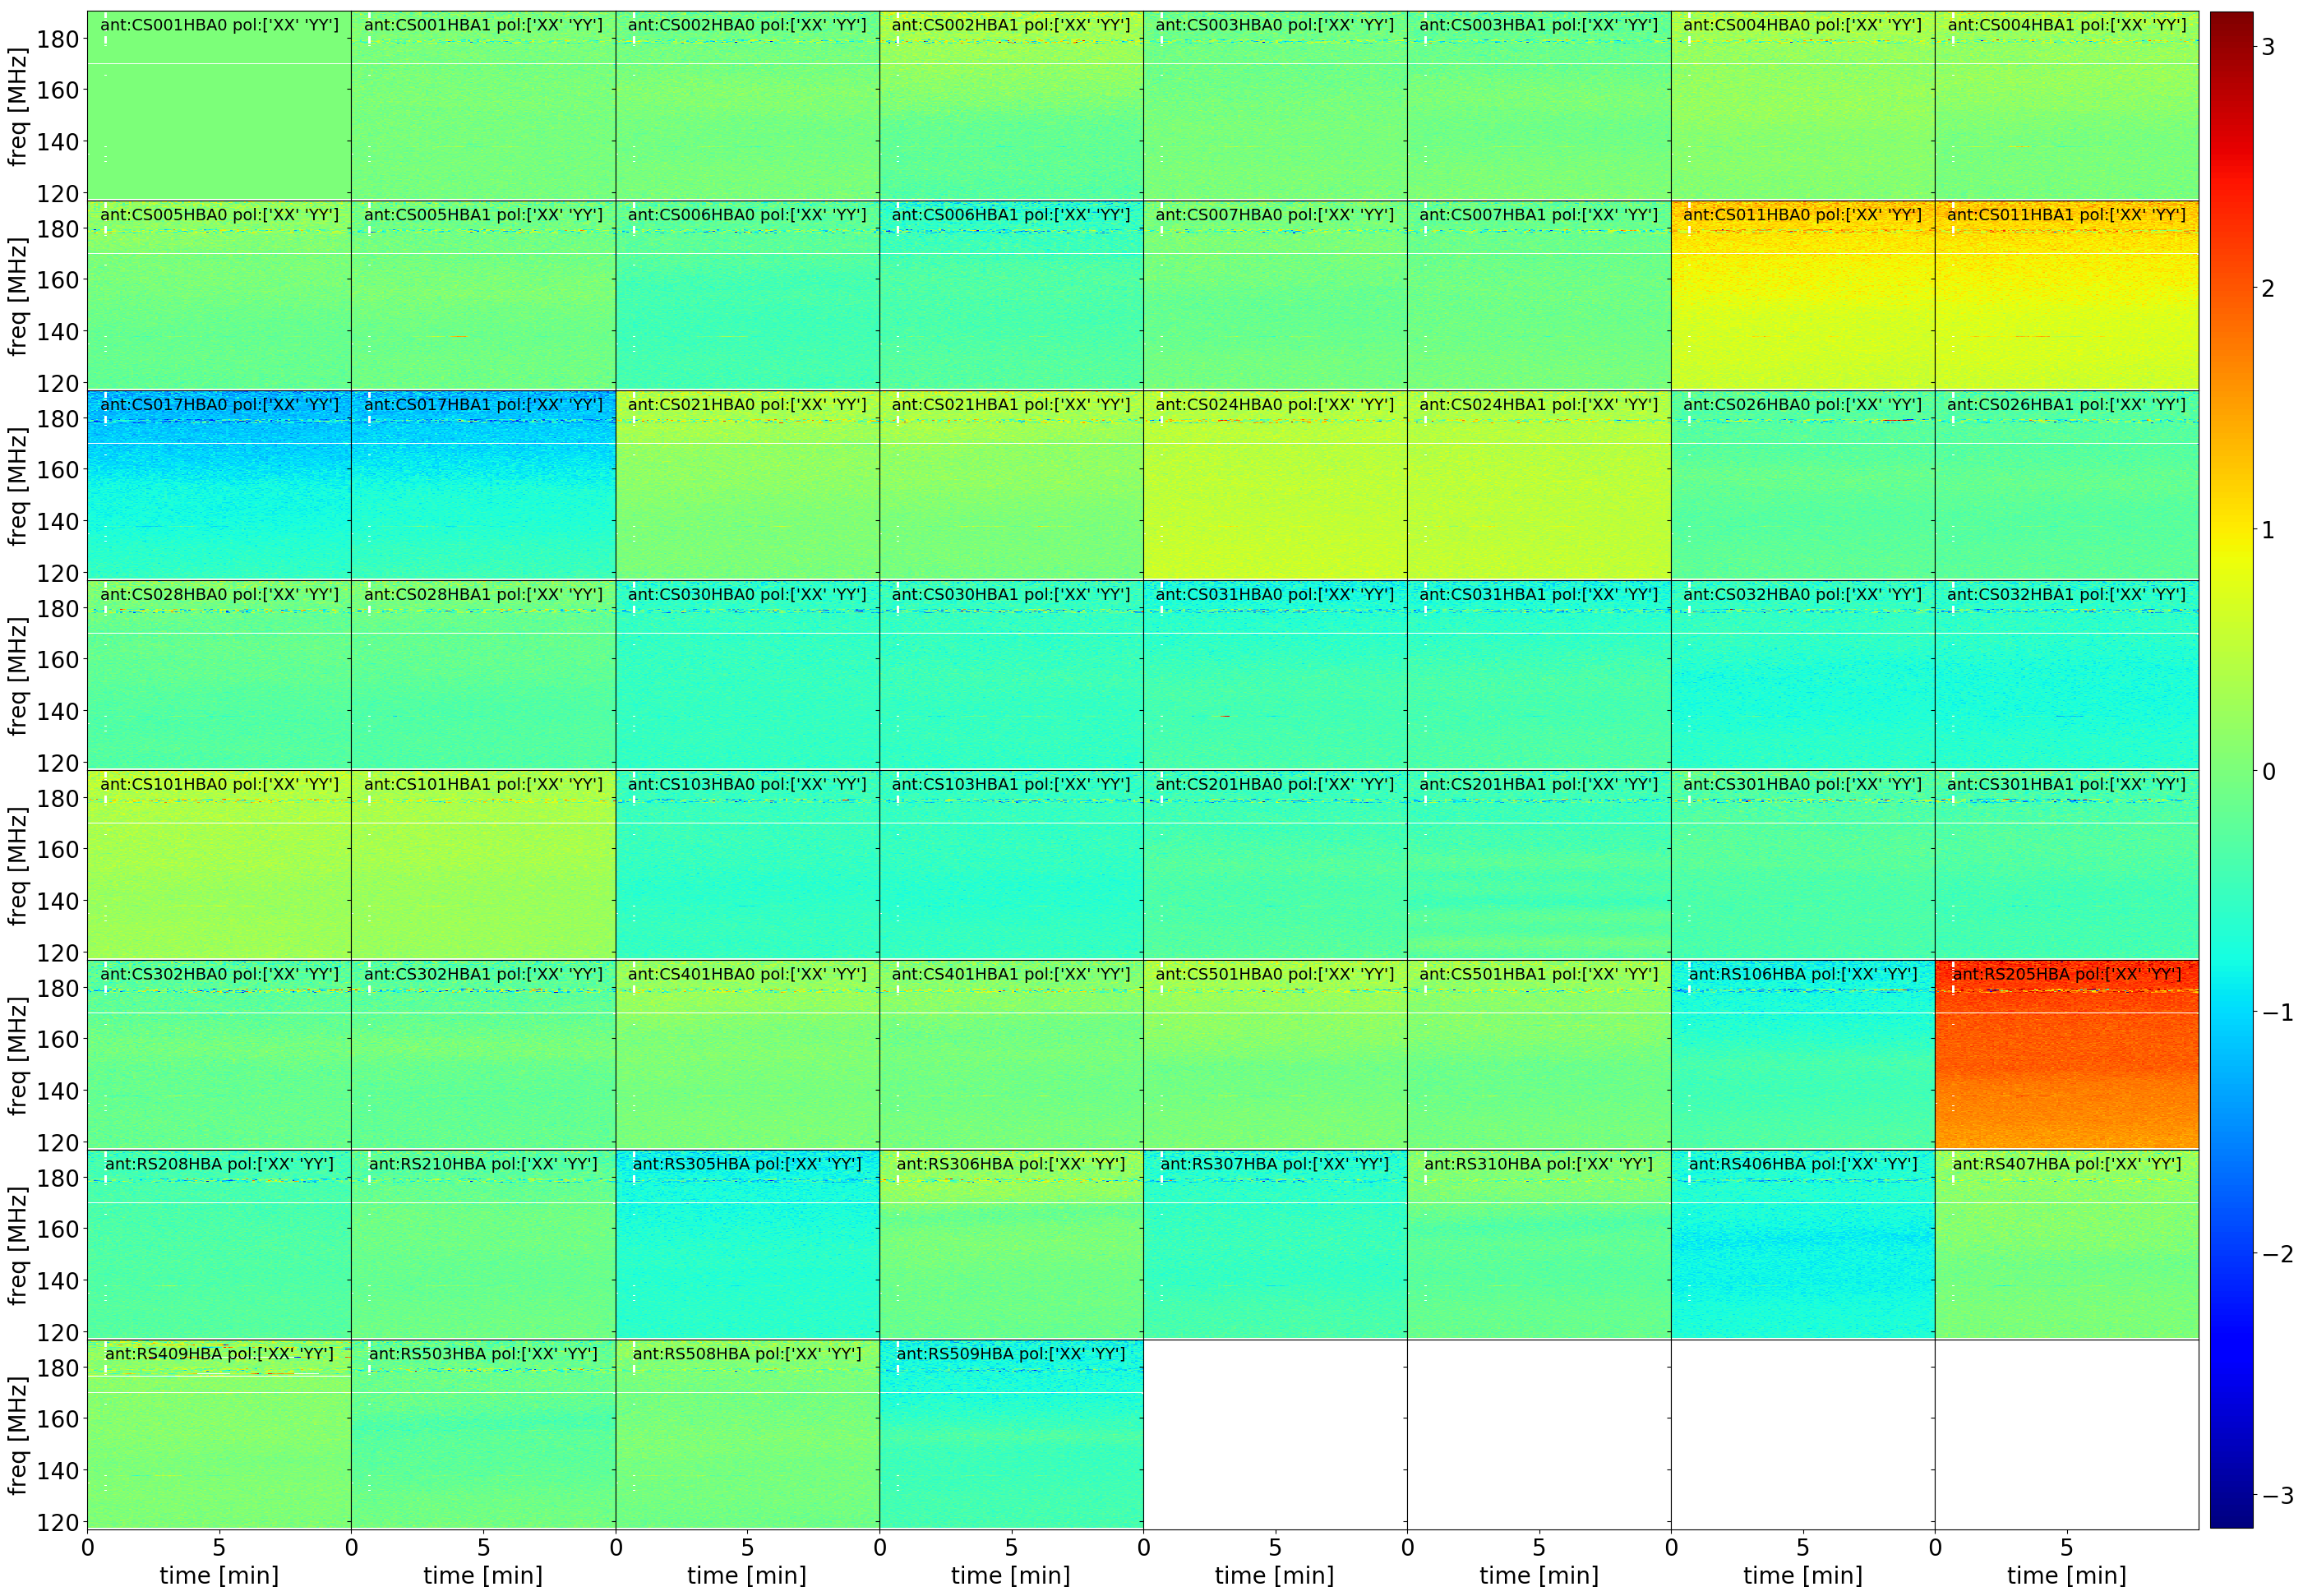Click the CS101HBA1 antenna panel
Image resolution: width=2303 pixels, height=1596 pixels.
coord(483,864)
